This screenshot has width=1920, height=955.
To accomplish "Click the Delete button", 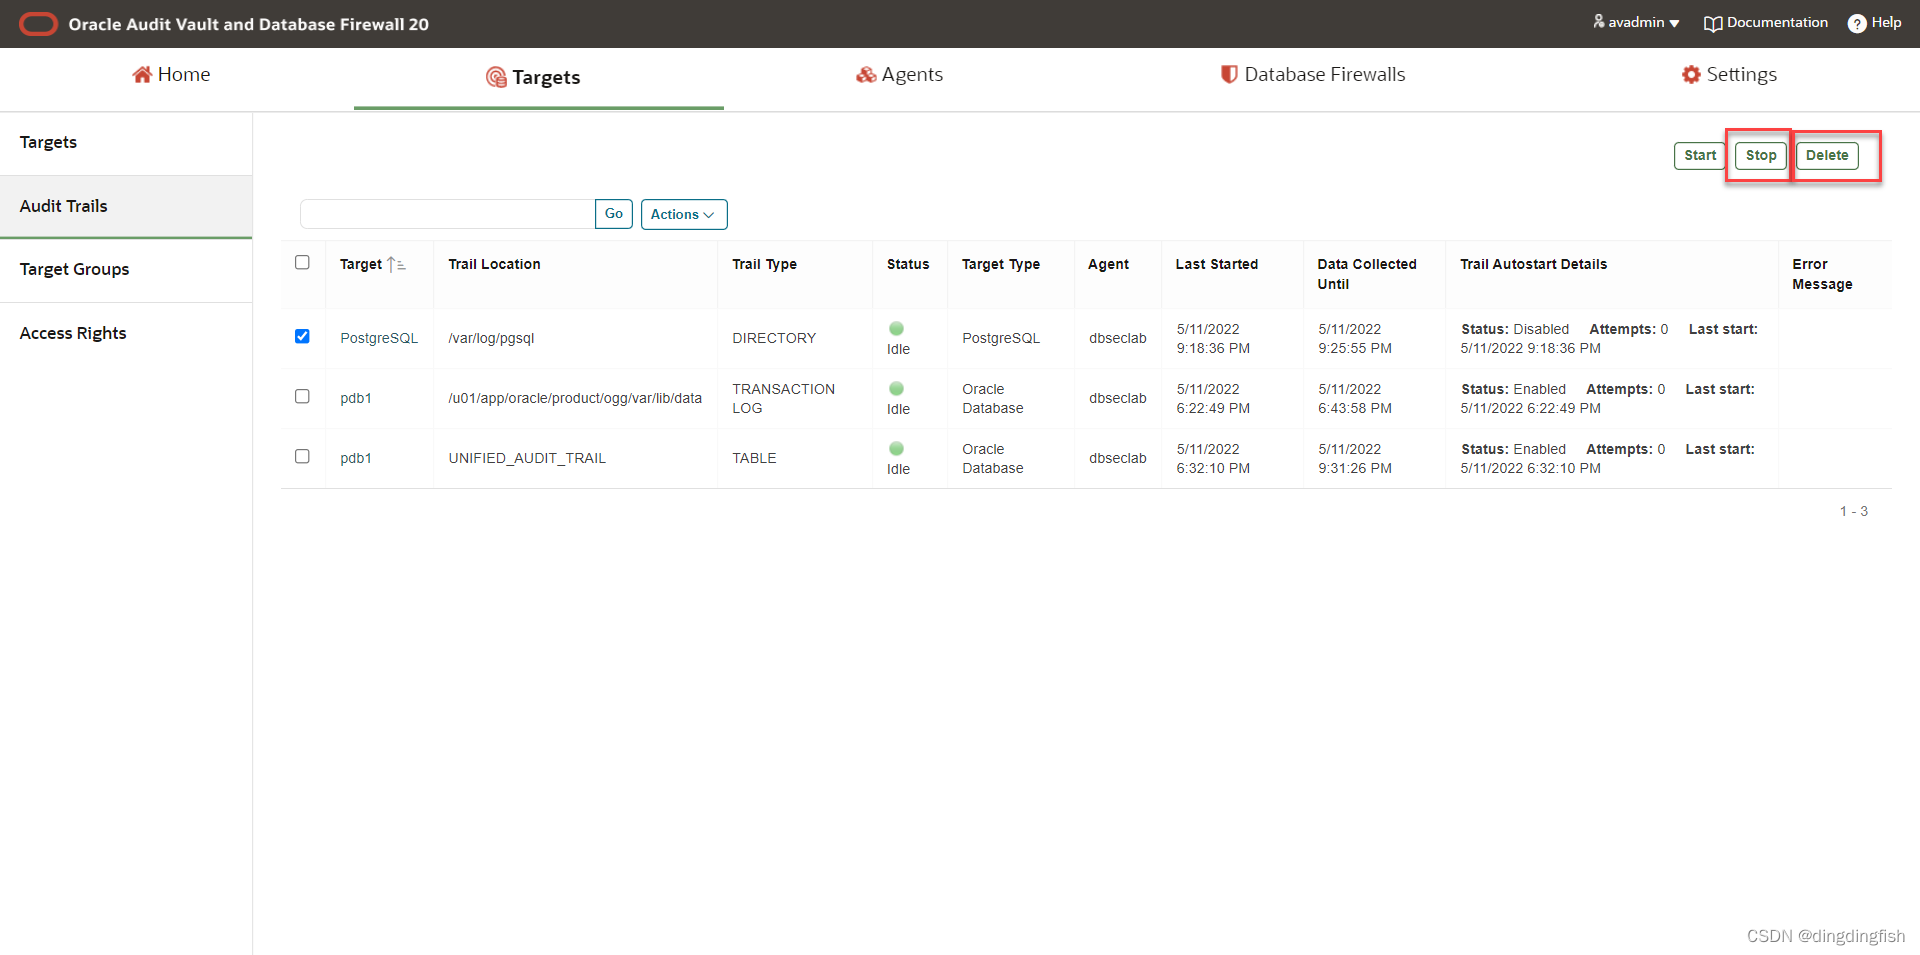I will (x=1827, y=156).
